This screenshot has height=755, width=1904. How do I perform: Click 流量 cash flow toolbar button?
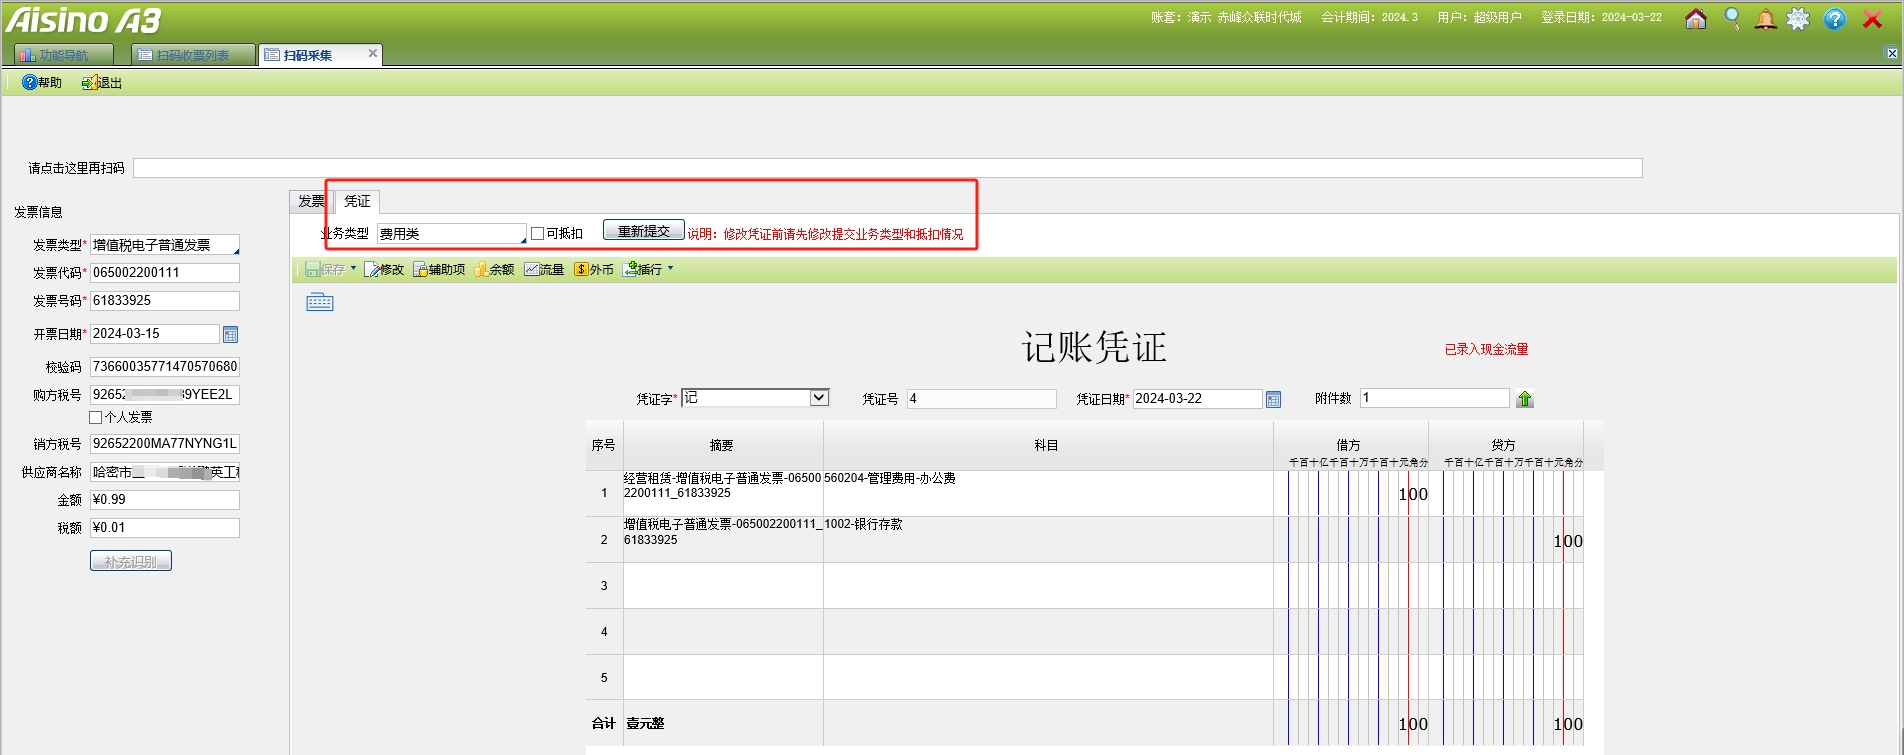pyautogui.click(x=544, y=270)
